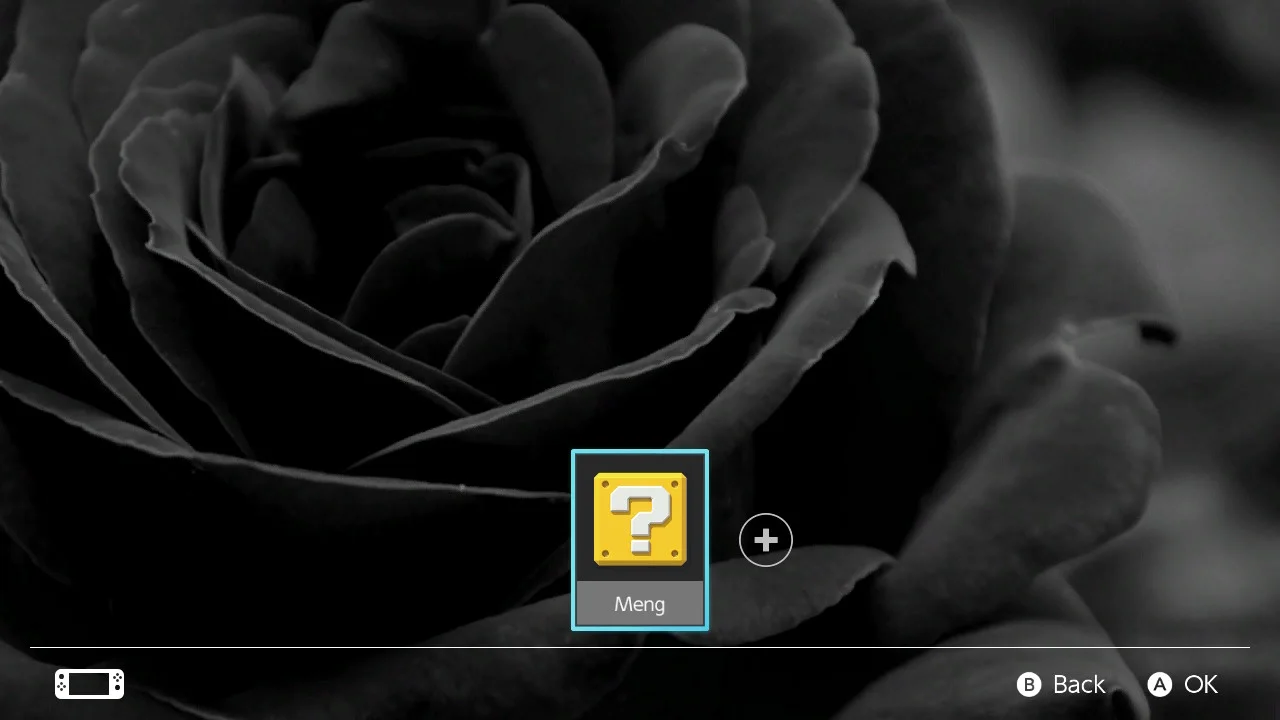Click the circled A button glyph
1280x720 pixels.
pos(1159,684)
